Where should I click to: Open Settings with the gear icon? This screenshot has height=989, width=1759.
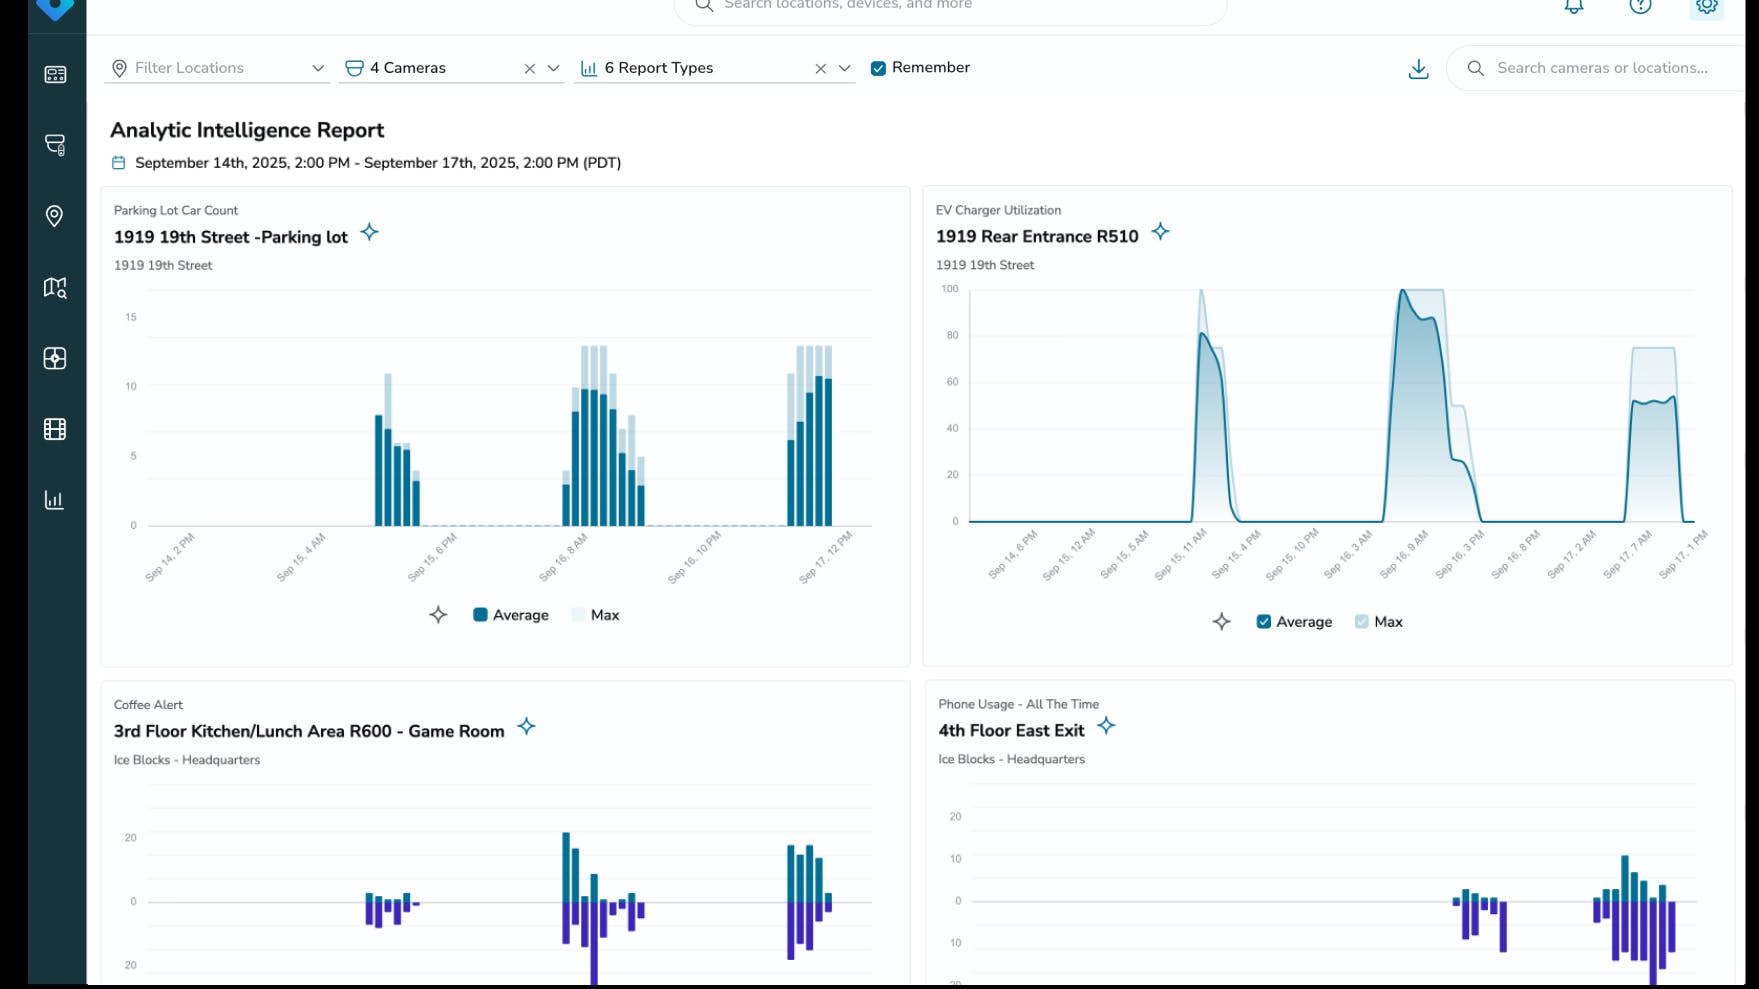click(1707, 5)
